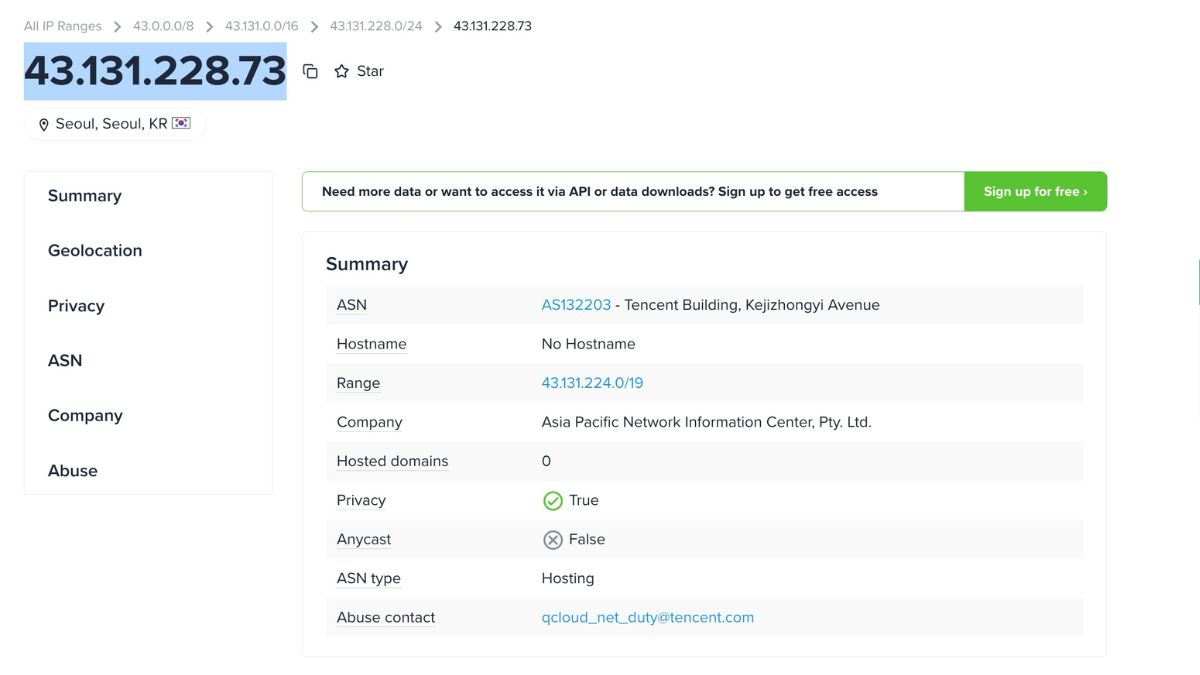Click the 43.131.224.0/19 range link
The height and width of the screenshot is (675, 1200).
(592, 383)
